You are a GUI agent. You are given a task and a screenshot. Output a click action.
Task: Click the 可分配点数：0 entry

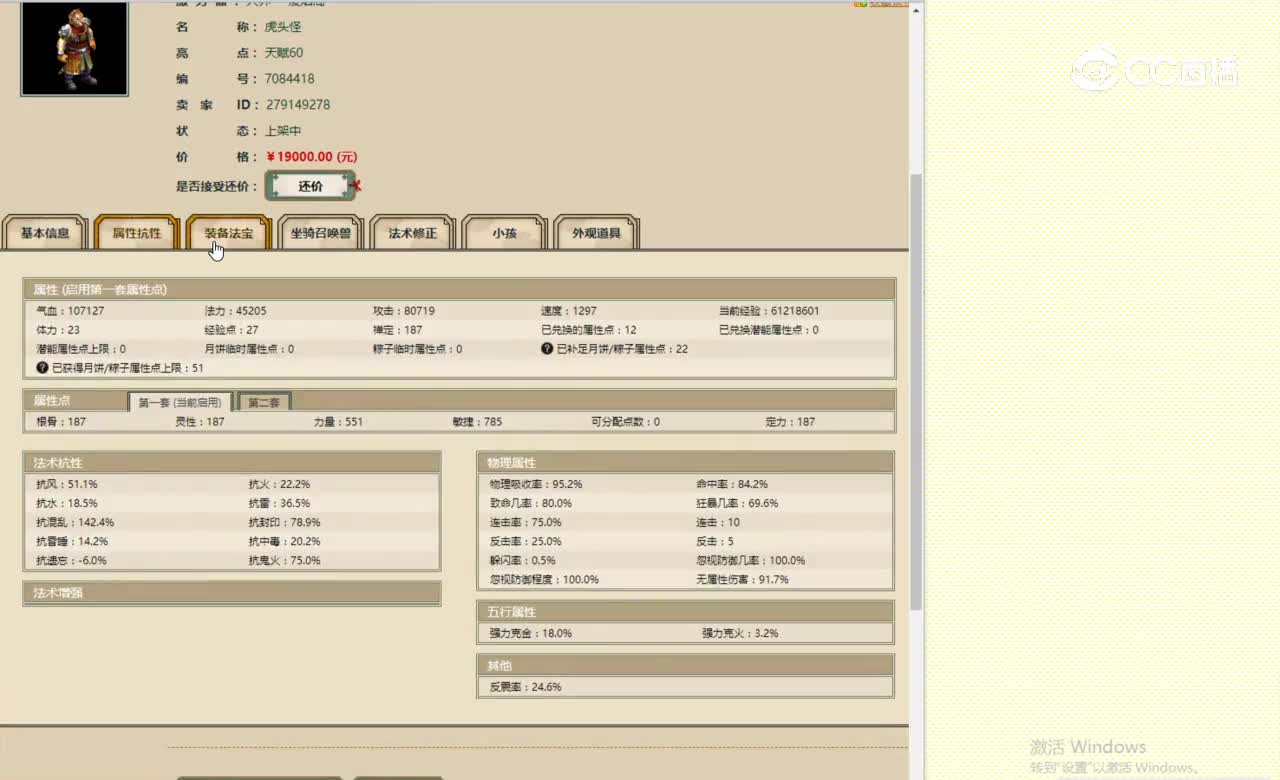pos(625,422)
